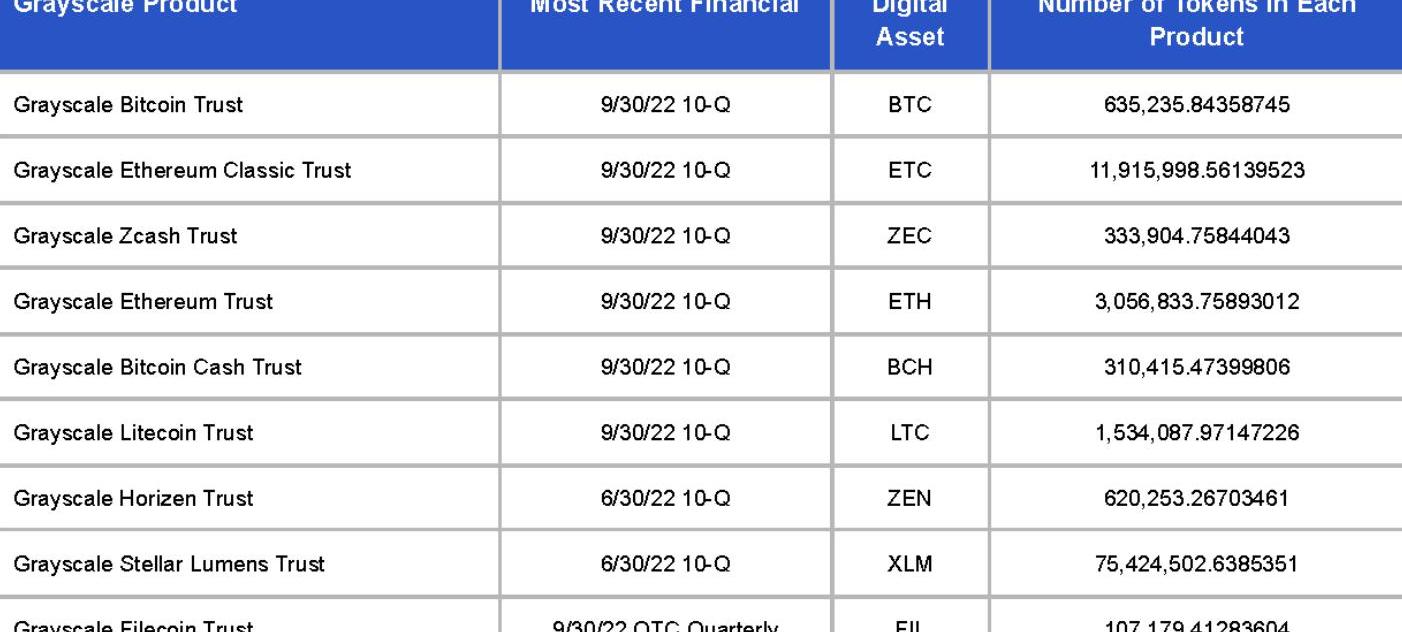Select the Grayscale Ethereum Trust cell
Image resolution: width=1402 pixels, height=632 pixels.
[143, 302]
